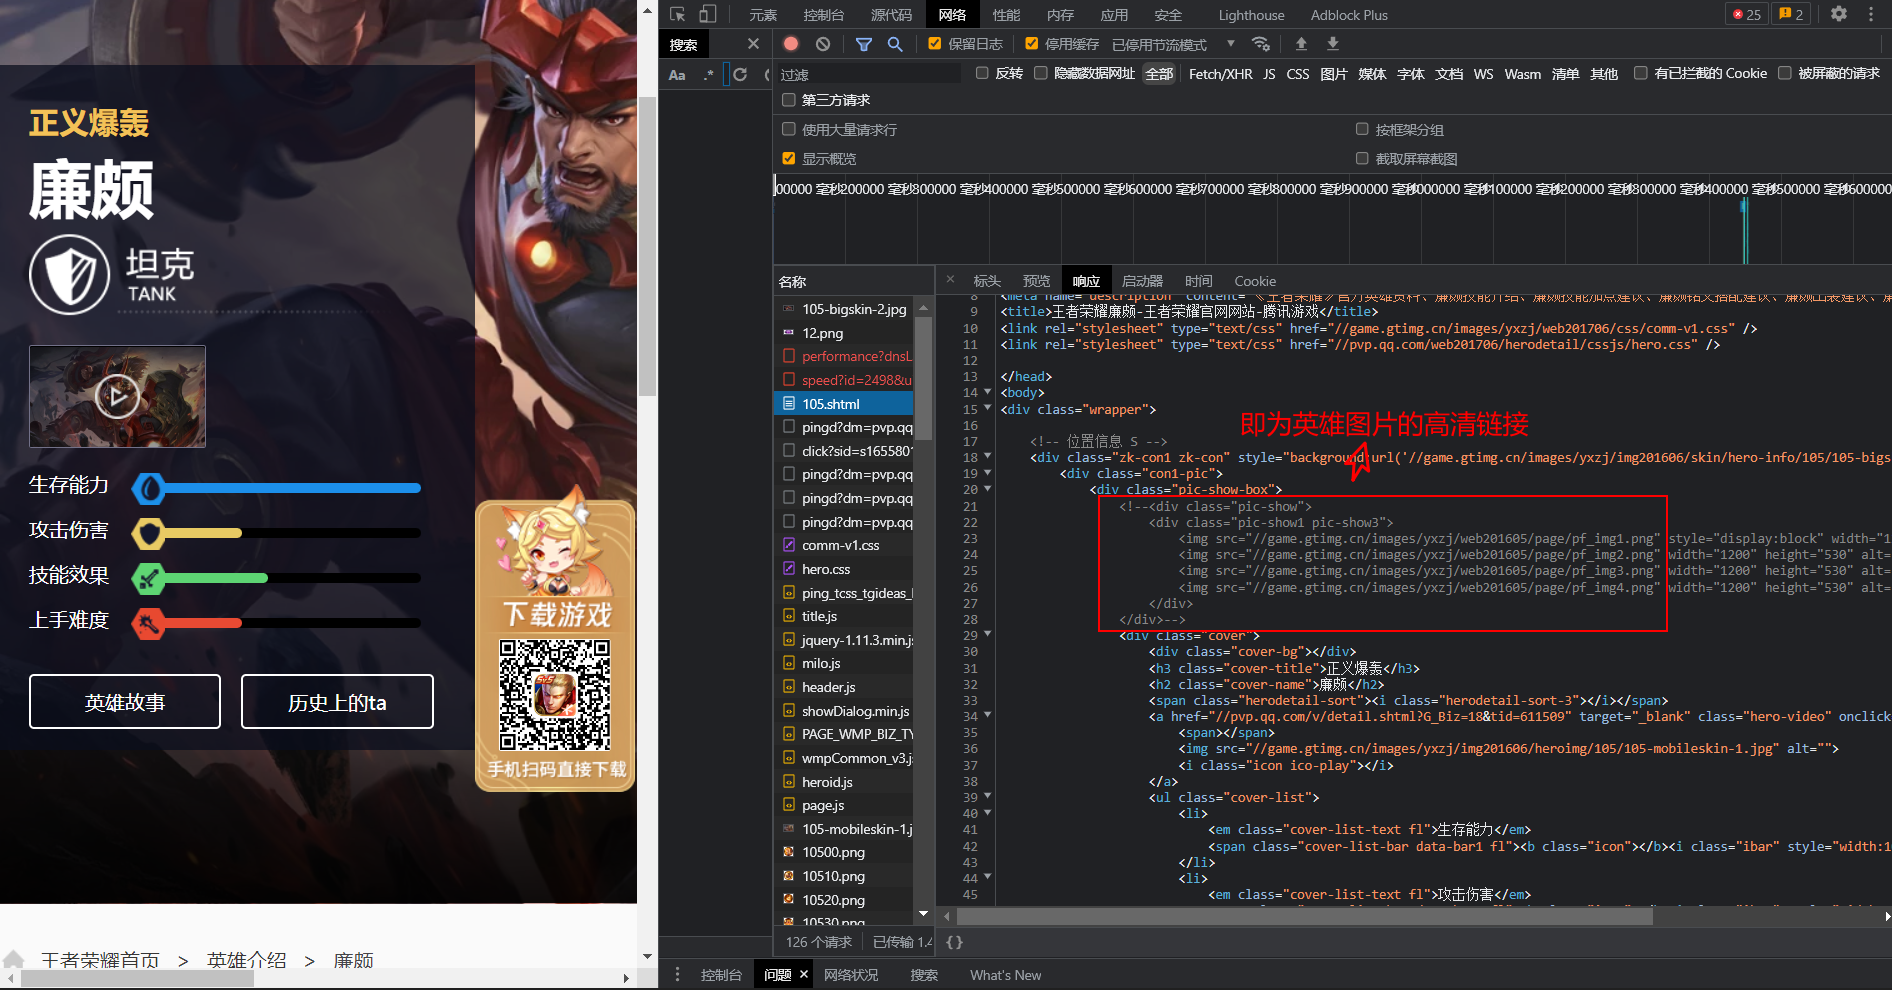Click the 英雄故事 button
This screenshot has width=1892, height=990.
coord(125,702)
